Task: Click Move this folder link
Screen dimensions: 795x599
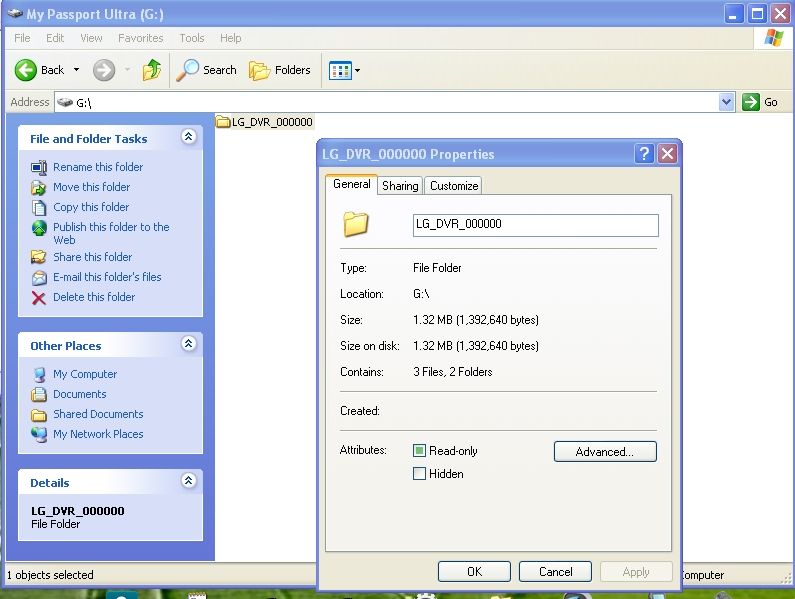Action: [91, 187]
